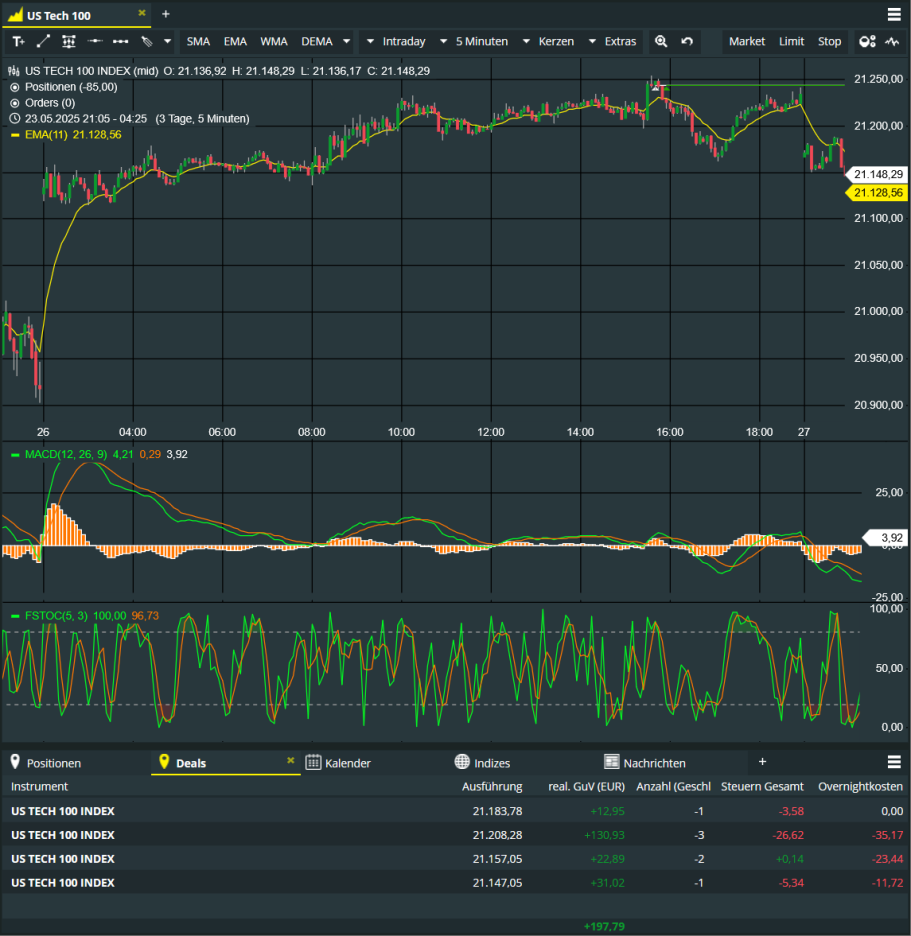The width and height of the screenshot is (911, 936).
Task: Open the 5 Minuten interval dropdown
Action: click(474, 41)
